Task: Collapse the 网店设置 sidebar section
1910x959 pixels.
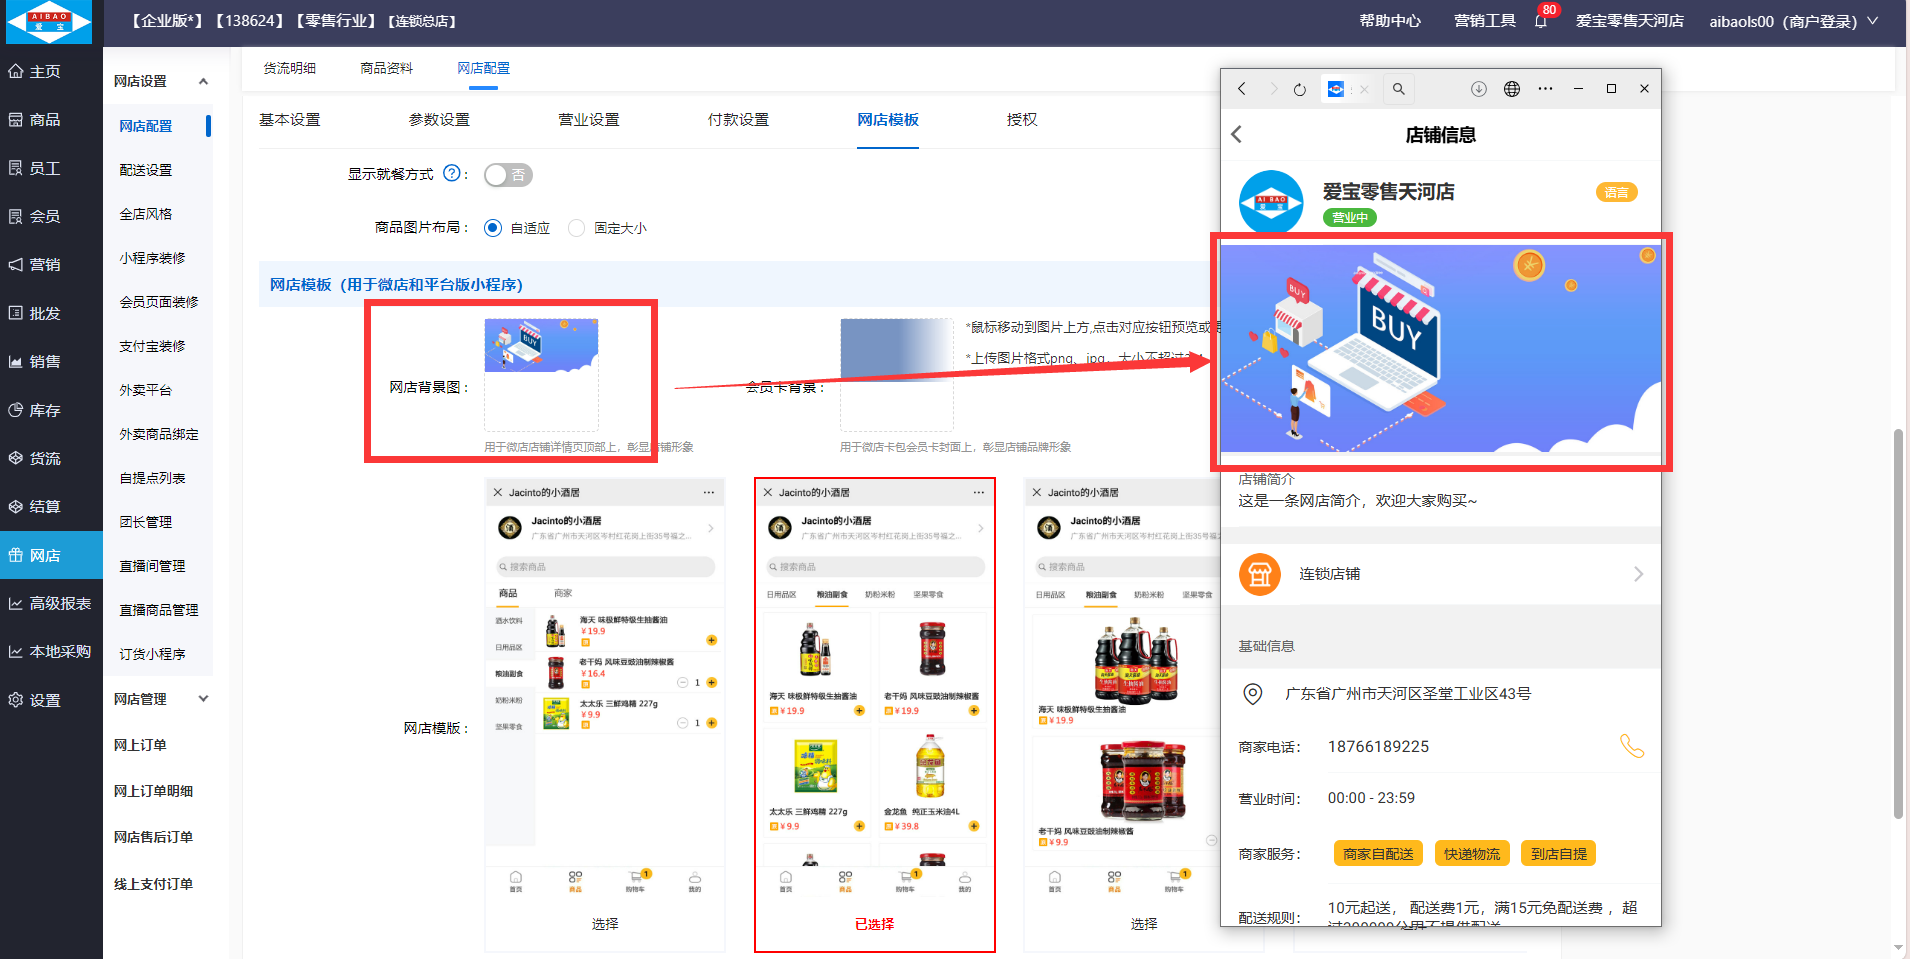Action: point(203,81)
